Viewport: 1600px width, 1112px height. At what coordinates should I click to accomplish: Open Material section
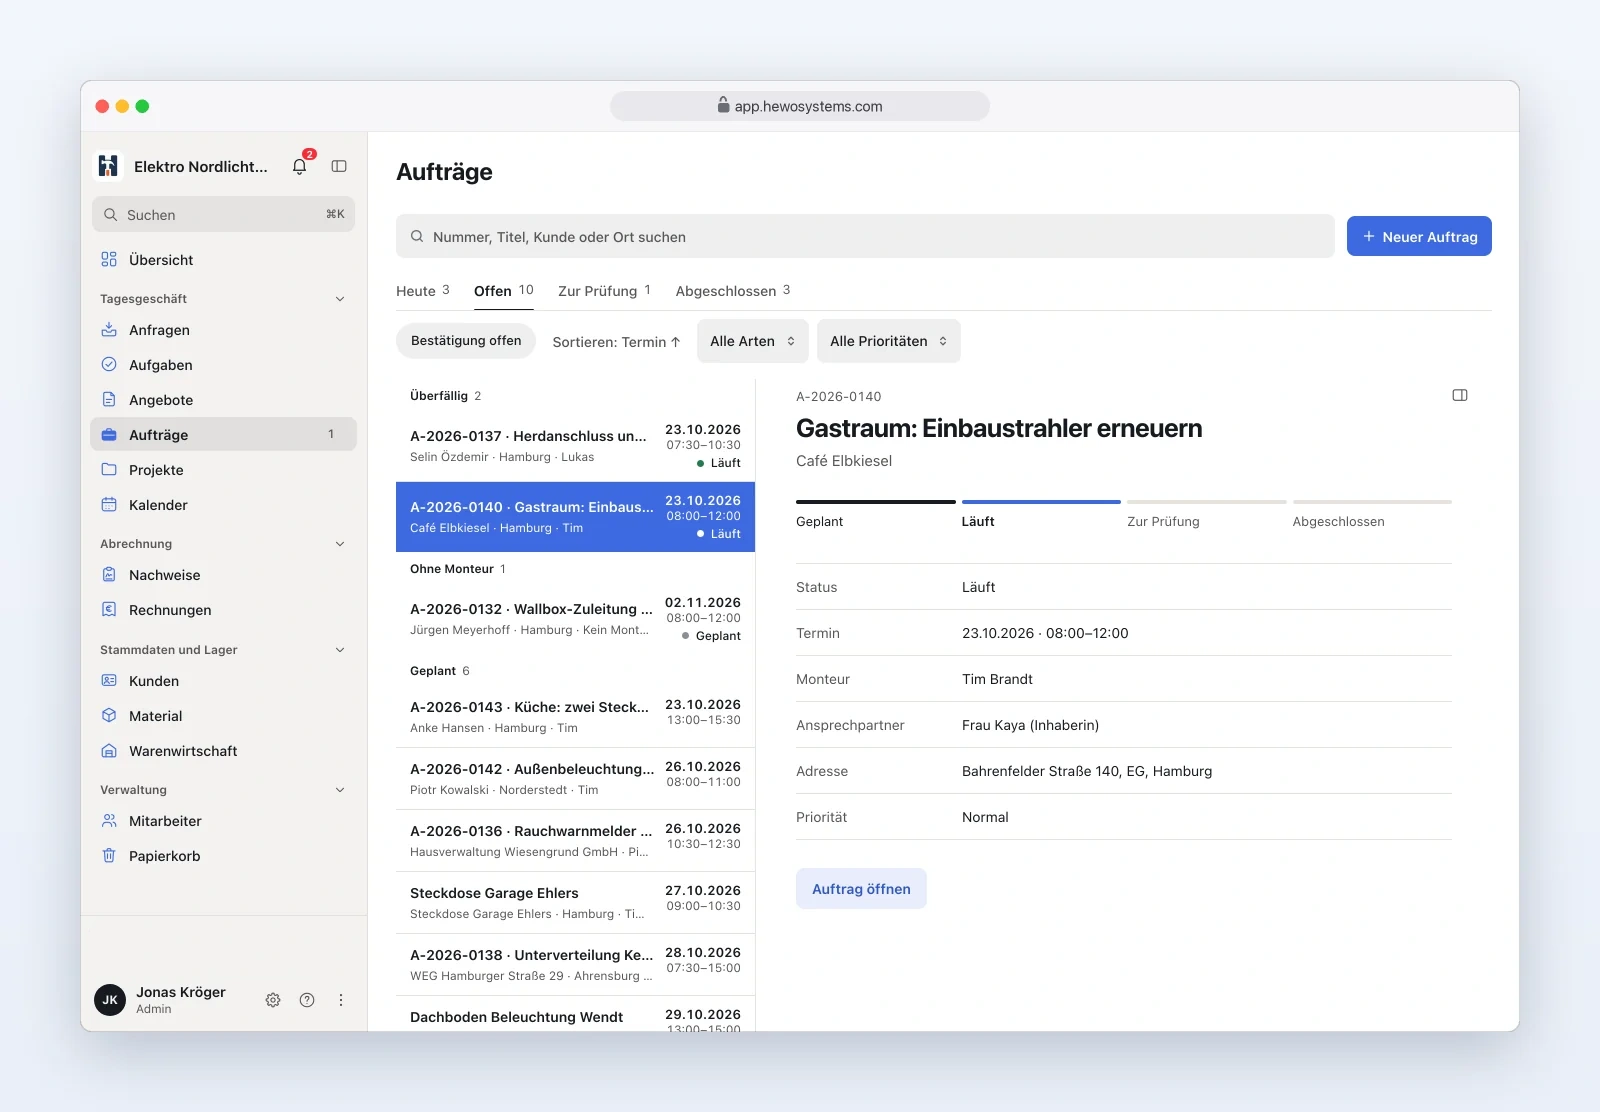pos(224,716)
